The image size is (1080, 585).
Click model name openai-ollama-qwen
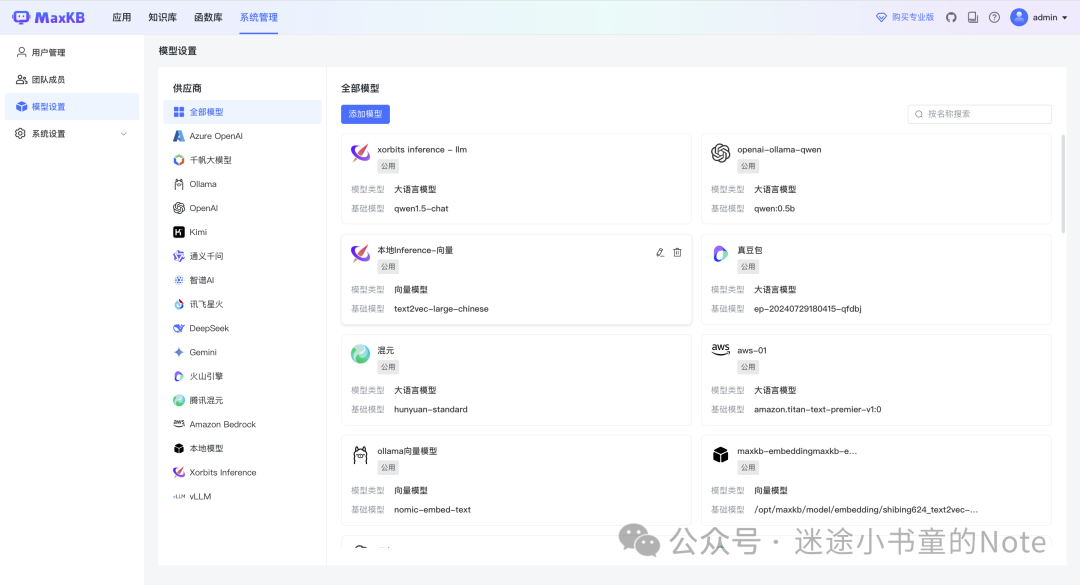click(x=779, y=150)
